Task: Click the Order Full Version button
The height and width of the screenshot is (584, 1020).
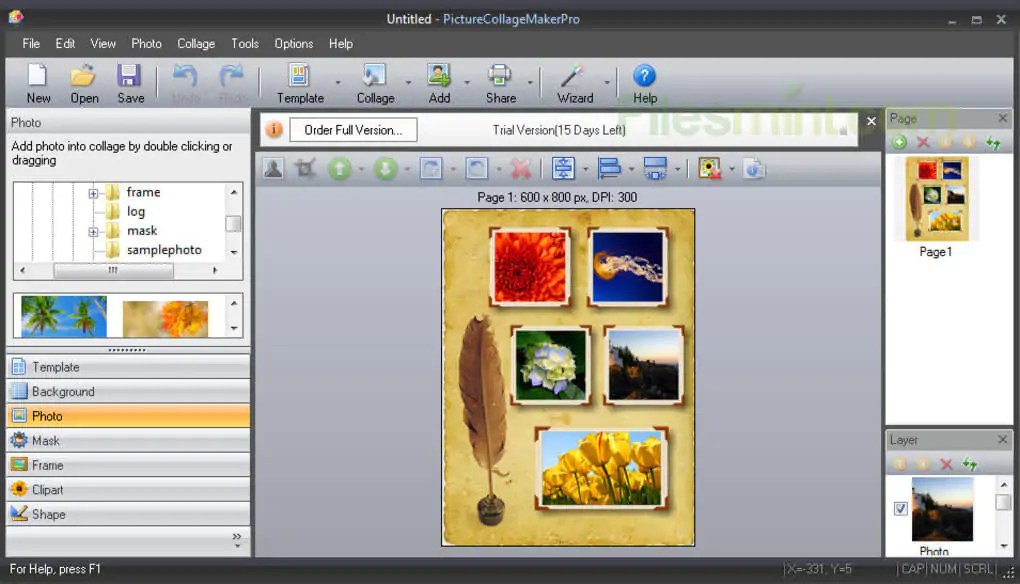Action: click(x=354, y=130)
